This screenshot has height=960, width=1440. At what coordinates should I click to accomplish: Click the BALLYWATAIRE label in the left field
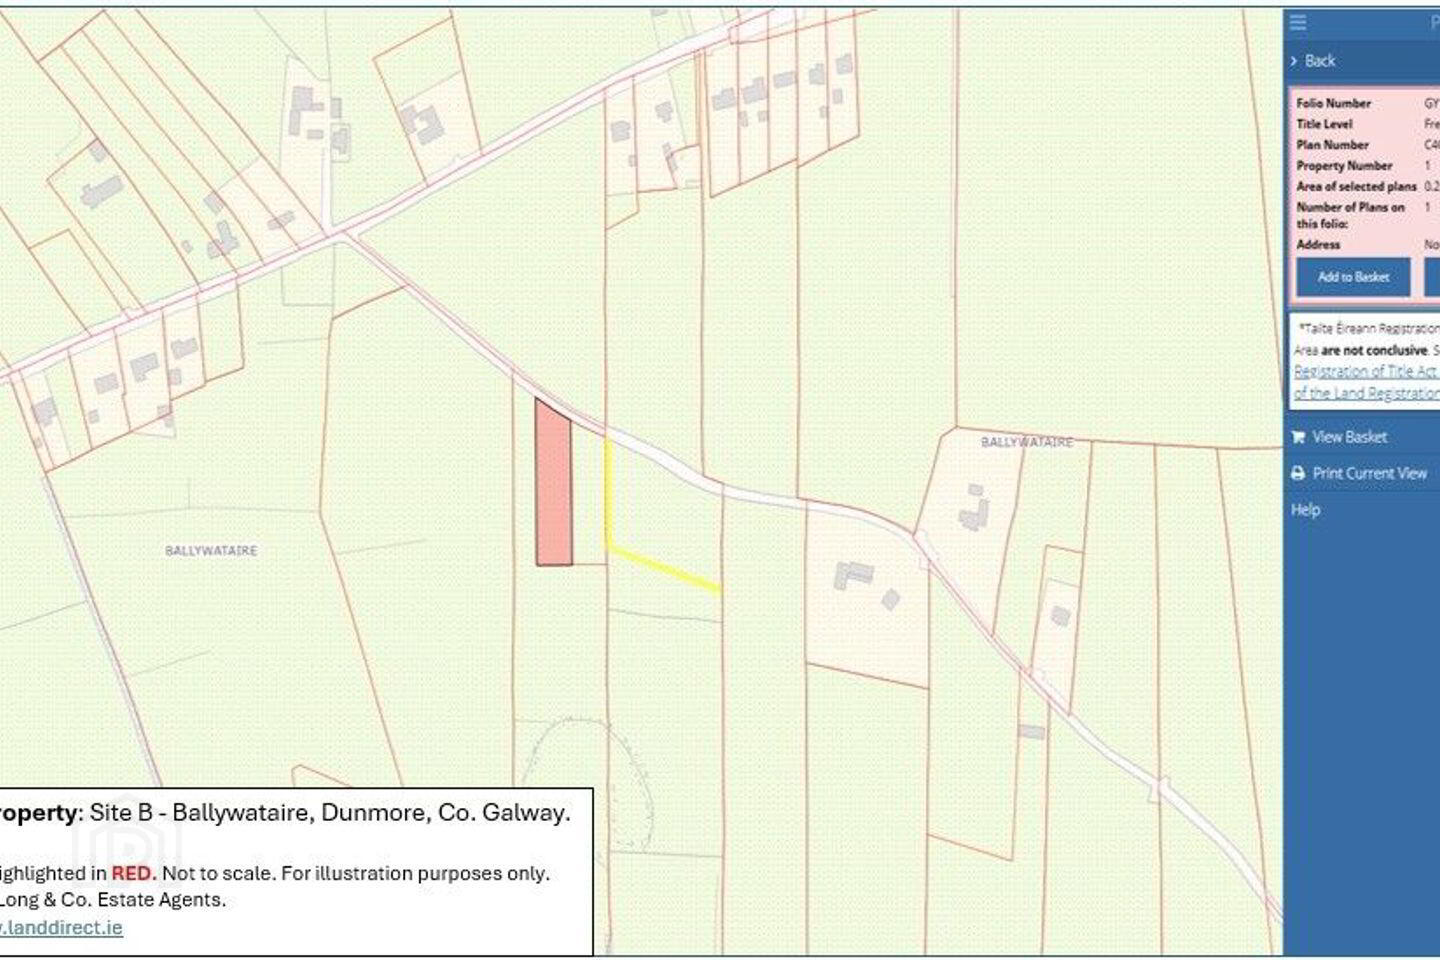pos(211,551)
